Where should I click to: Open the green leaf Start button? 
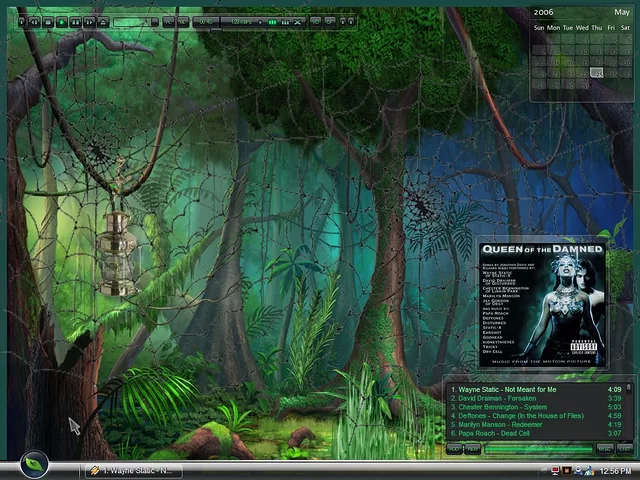(x=34, y=465)
